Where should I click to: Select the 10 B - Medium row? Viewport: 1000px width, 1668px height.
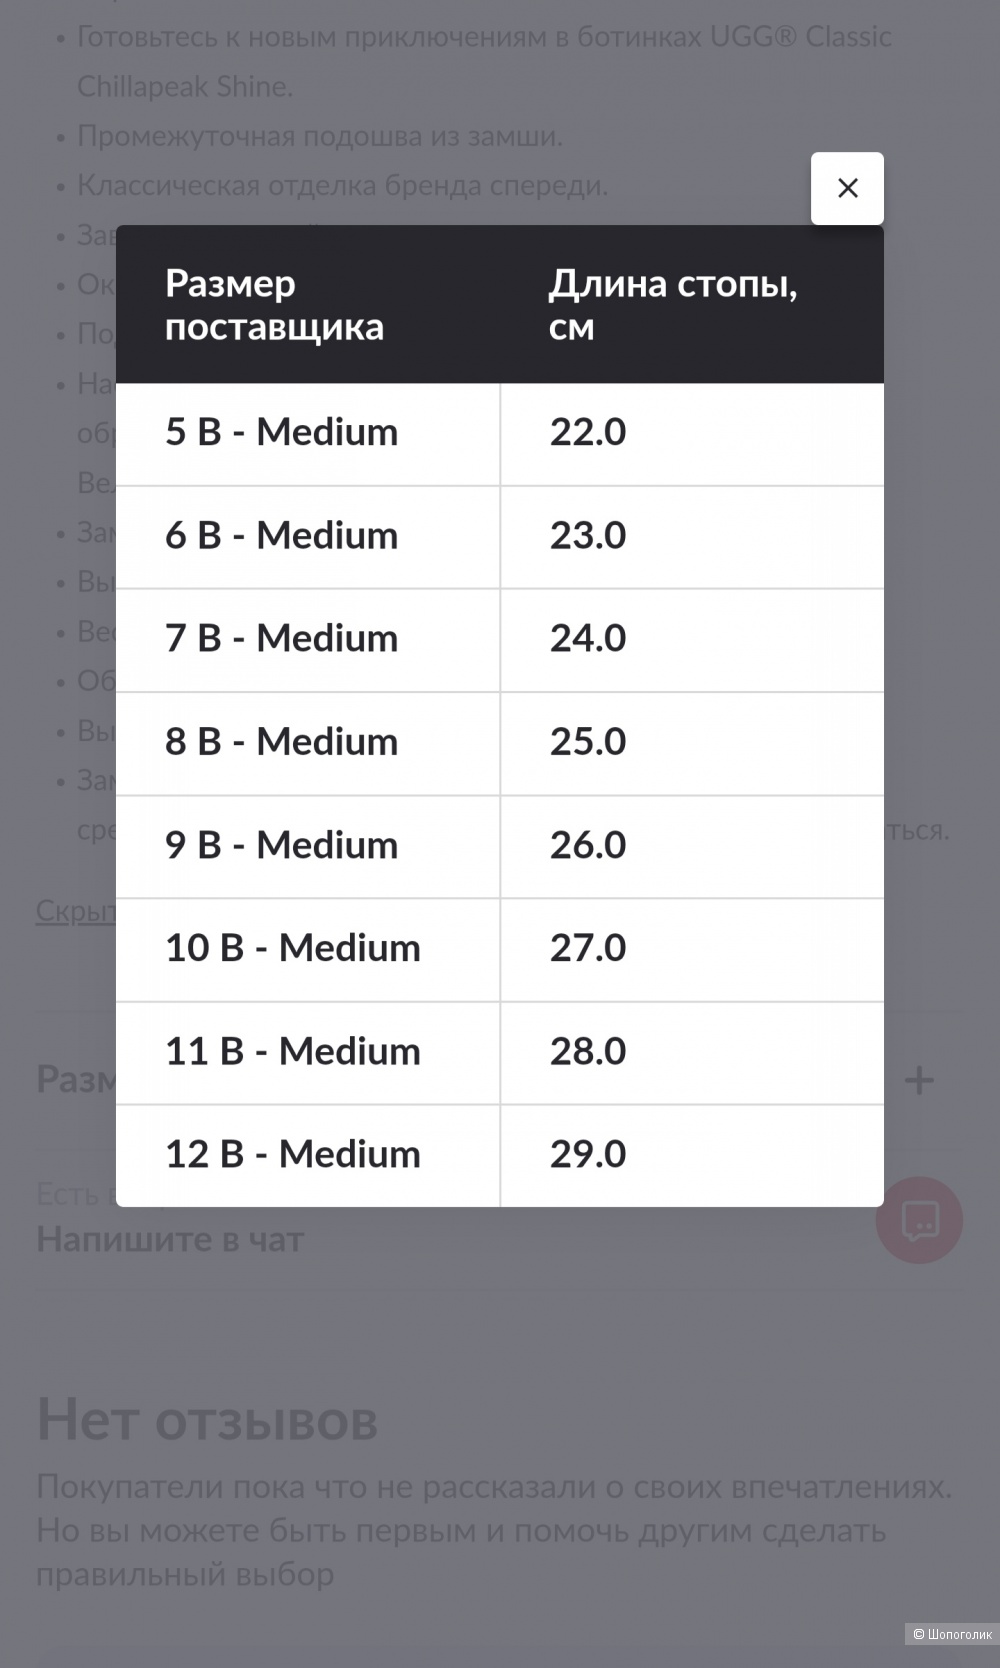[x=500, y=950]
